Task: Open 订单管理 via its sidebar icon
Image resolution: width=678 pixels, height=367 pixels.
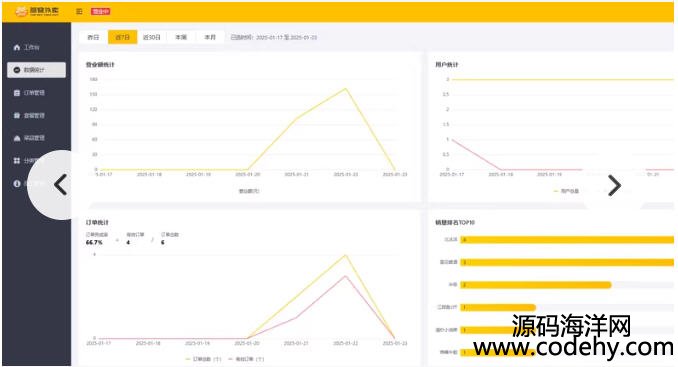Action: pos(17,93)
